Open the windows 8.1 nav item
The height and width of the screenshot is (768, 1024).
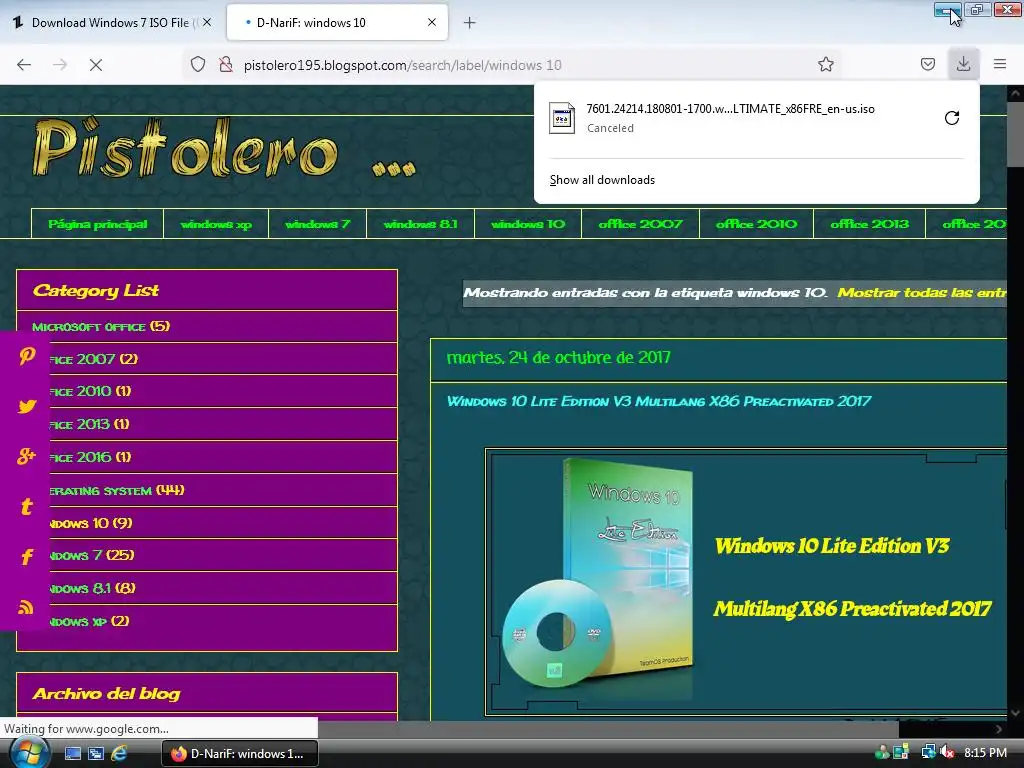[421, 224]
